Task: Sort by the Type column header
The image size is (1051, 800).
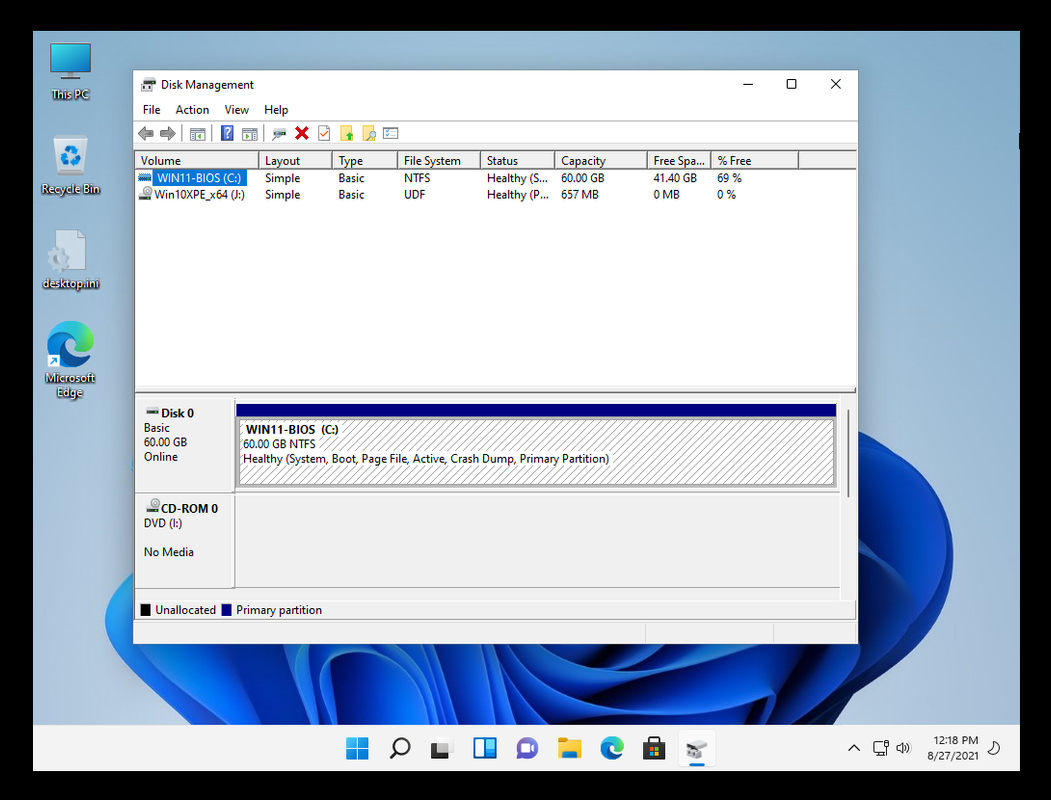Action: point(365,161)
